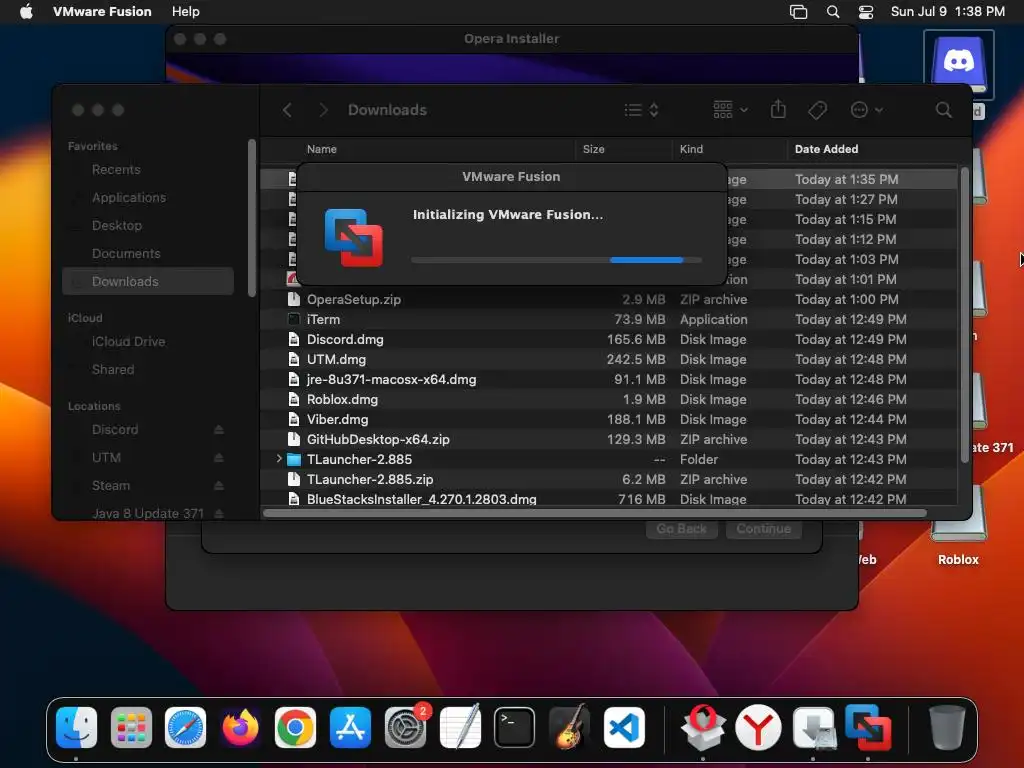1024x768 pixels.
Task: Eject the UTM volume in sidebar
Action: (219, 458)
